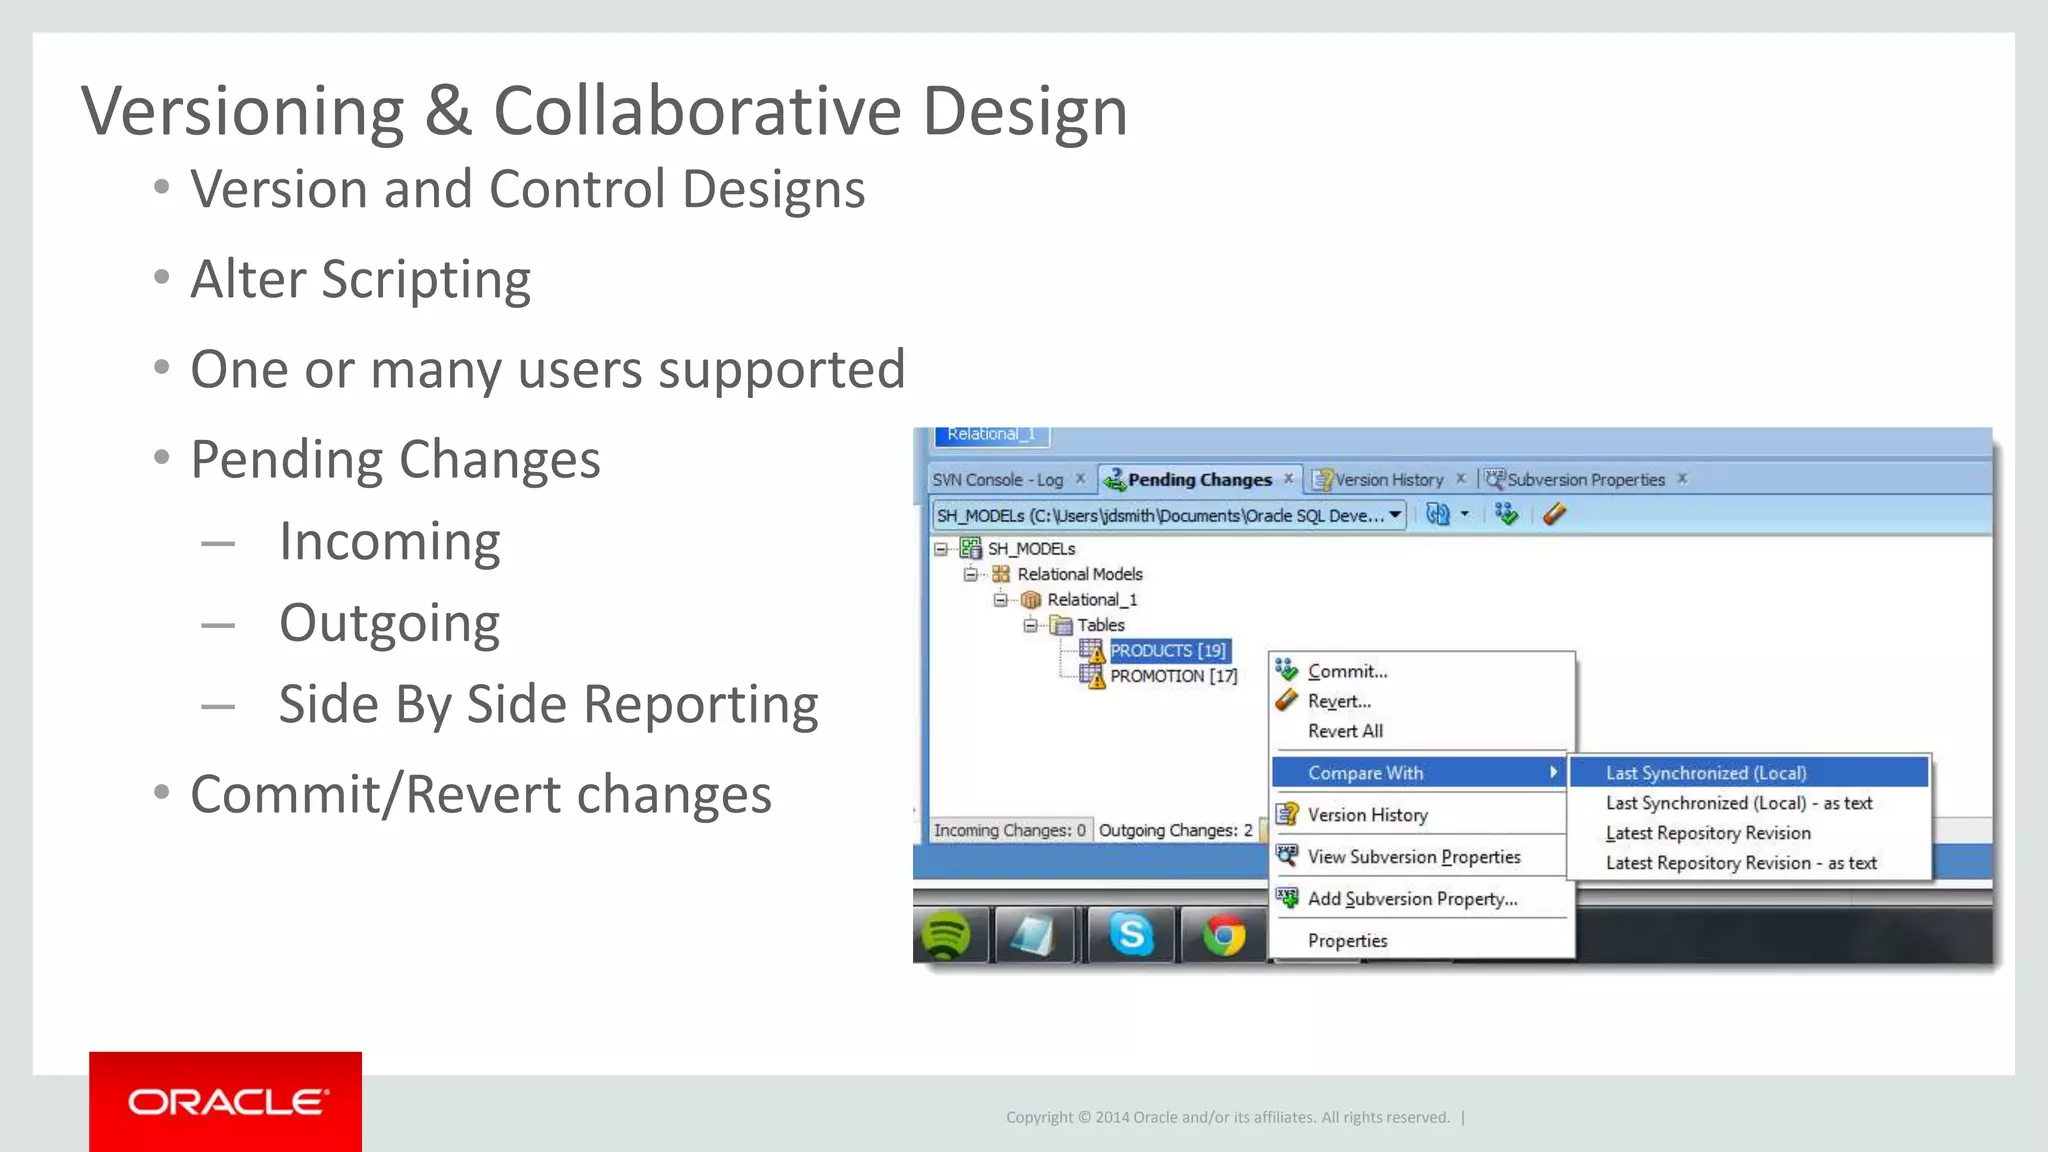2048x1152 pixels.
Task: Switch to Outgoing Changes: 2 view
Action: pyautogui.click(x=1176, y=830)
